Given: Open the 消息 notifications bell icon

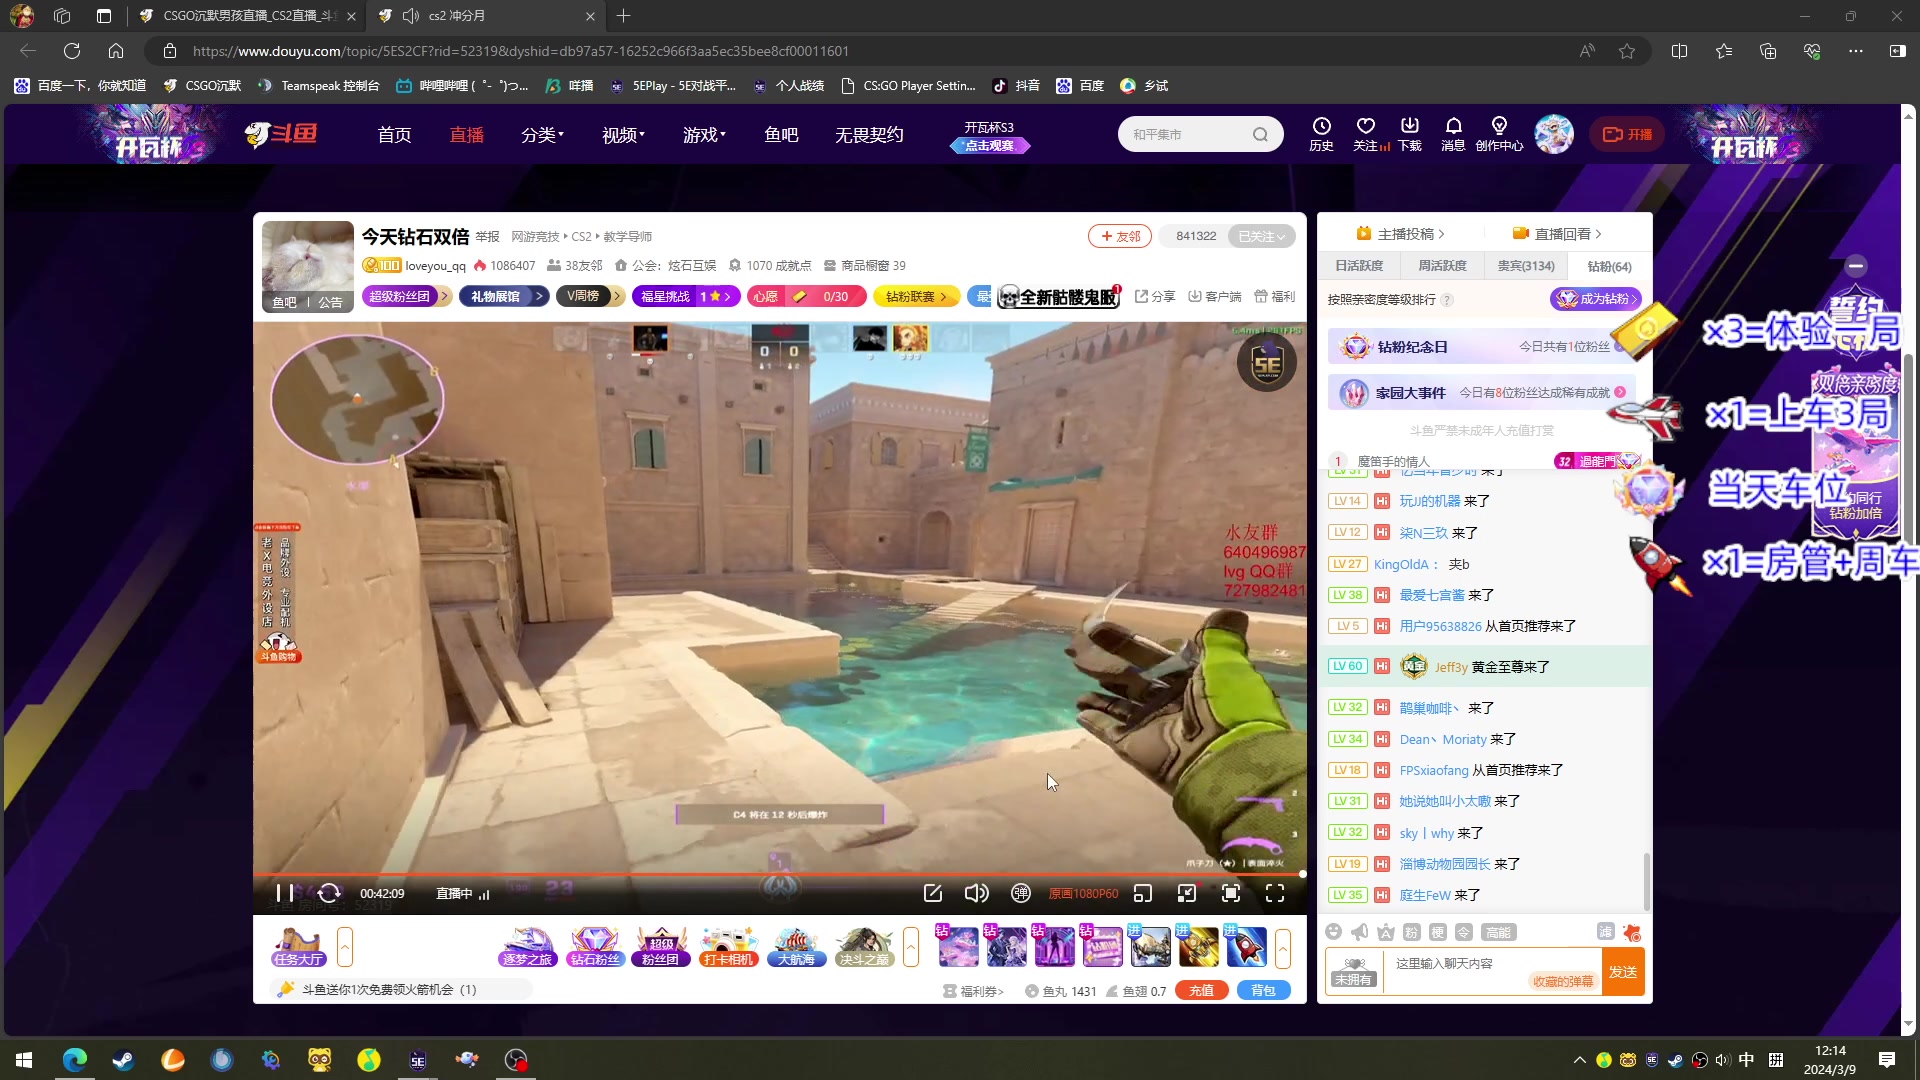Looking at the screenshot, I should click(1453, 134).
